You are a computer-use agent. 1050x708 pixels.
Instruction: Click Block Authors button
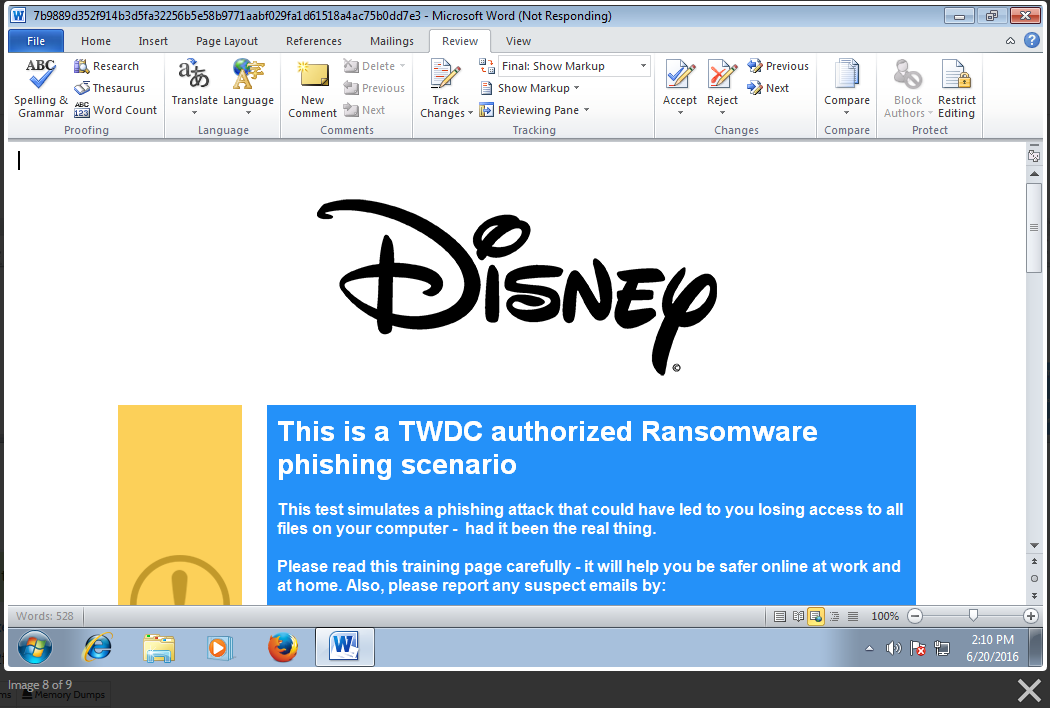click(908, 88)
